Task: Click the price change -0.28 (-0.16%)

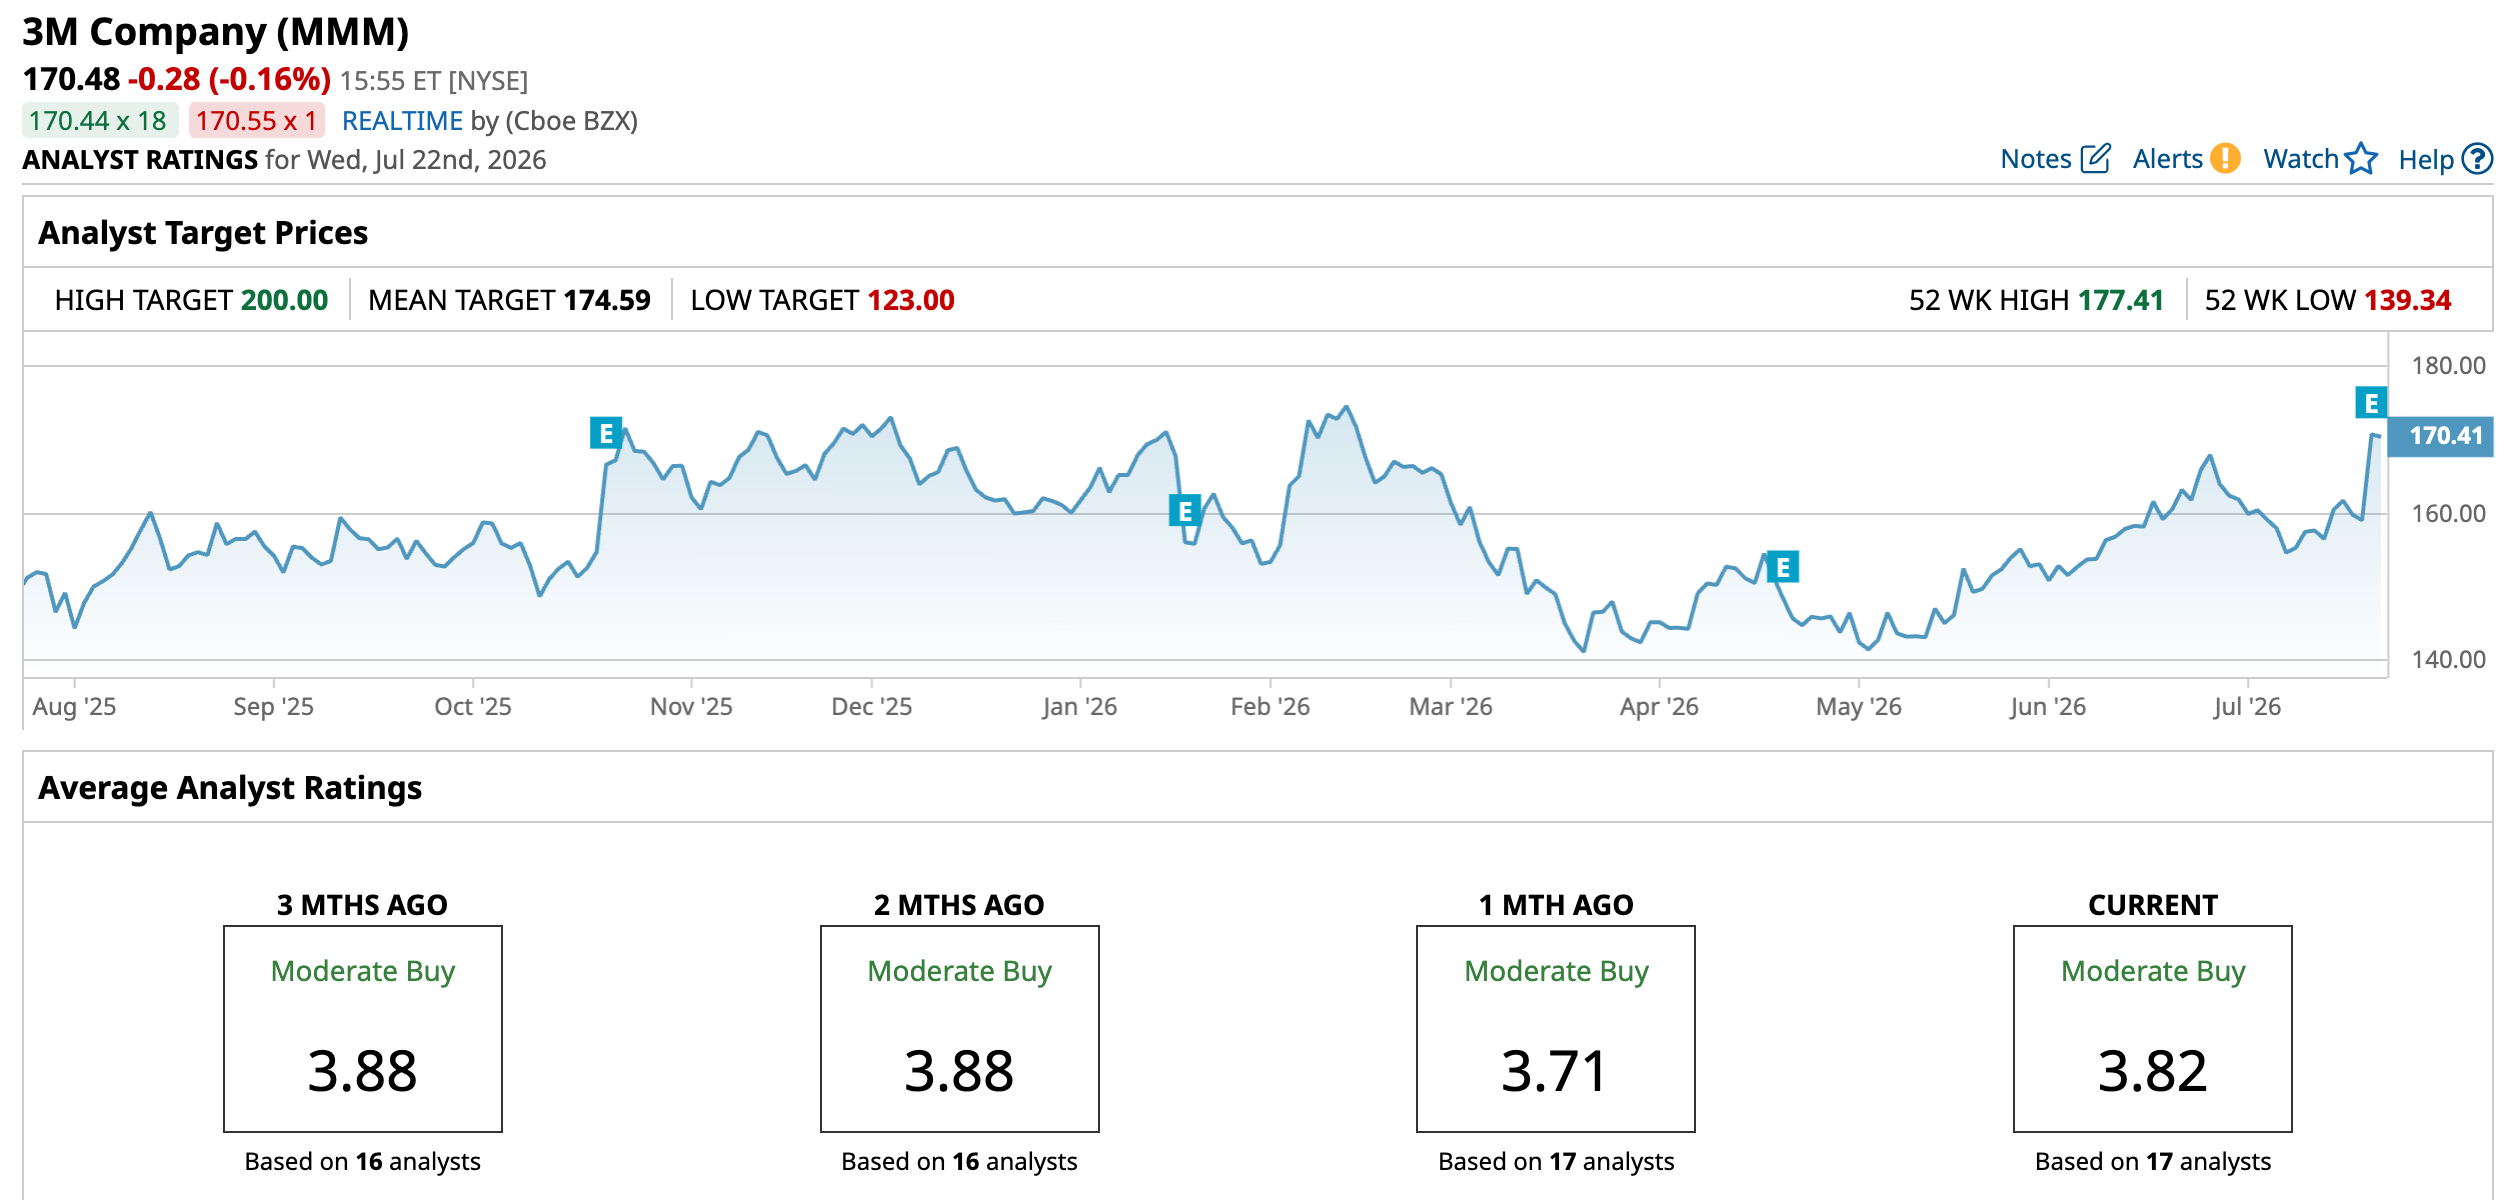Action: [229, 79]
